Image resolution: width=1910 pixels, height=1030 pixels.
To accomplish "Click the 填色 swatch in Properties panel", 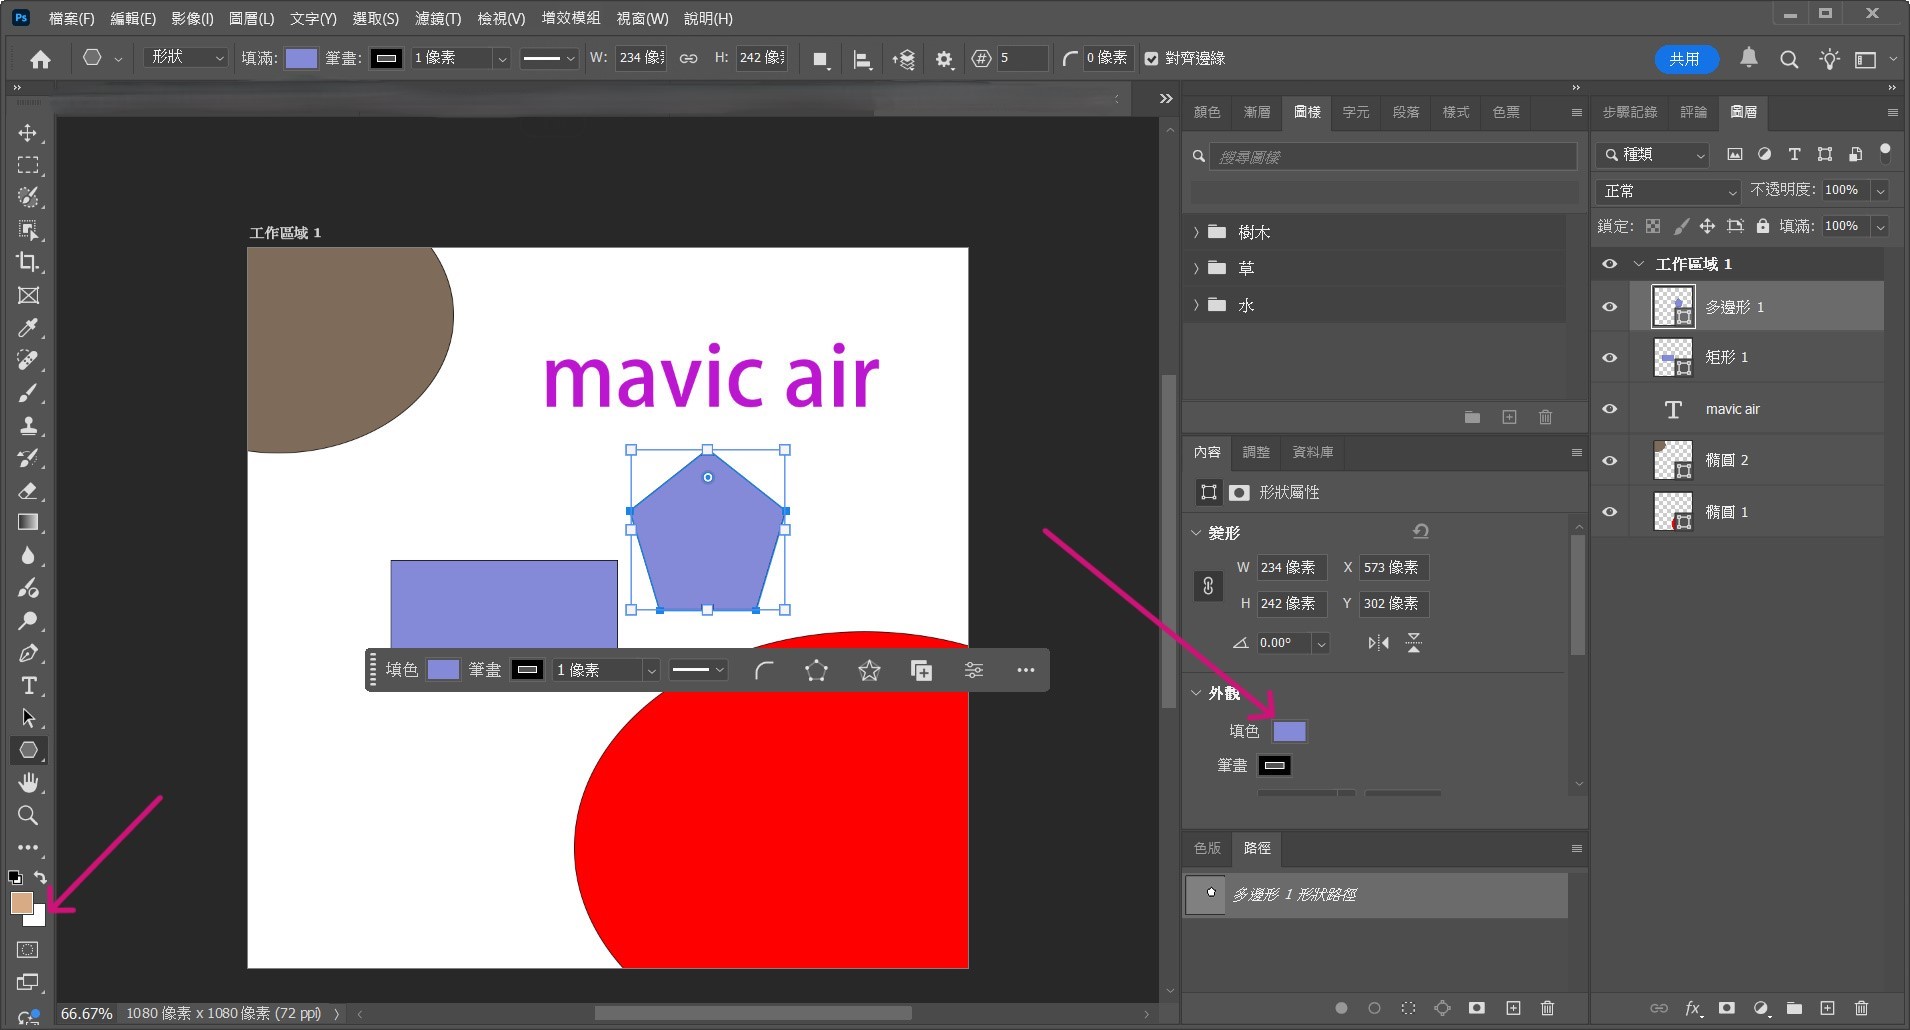I will 1289,731.
